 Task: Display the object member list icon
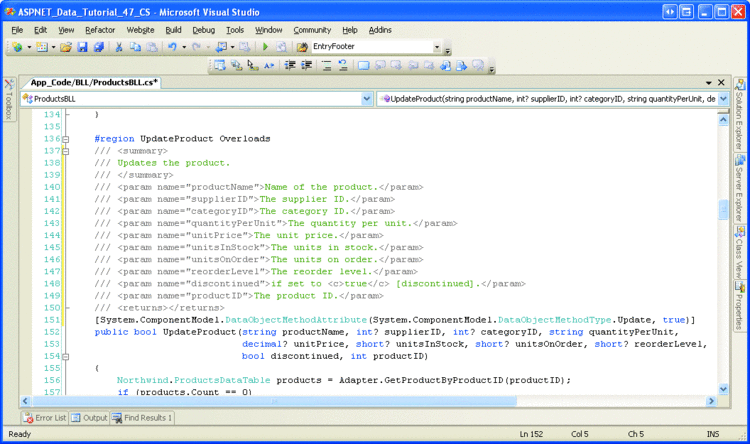(x=220, y=66)
